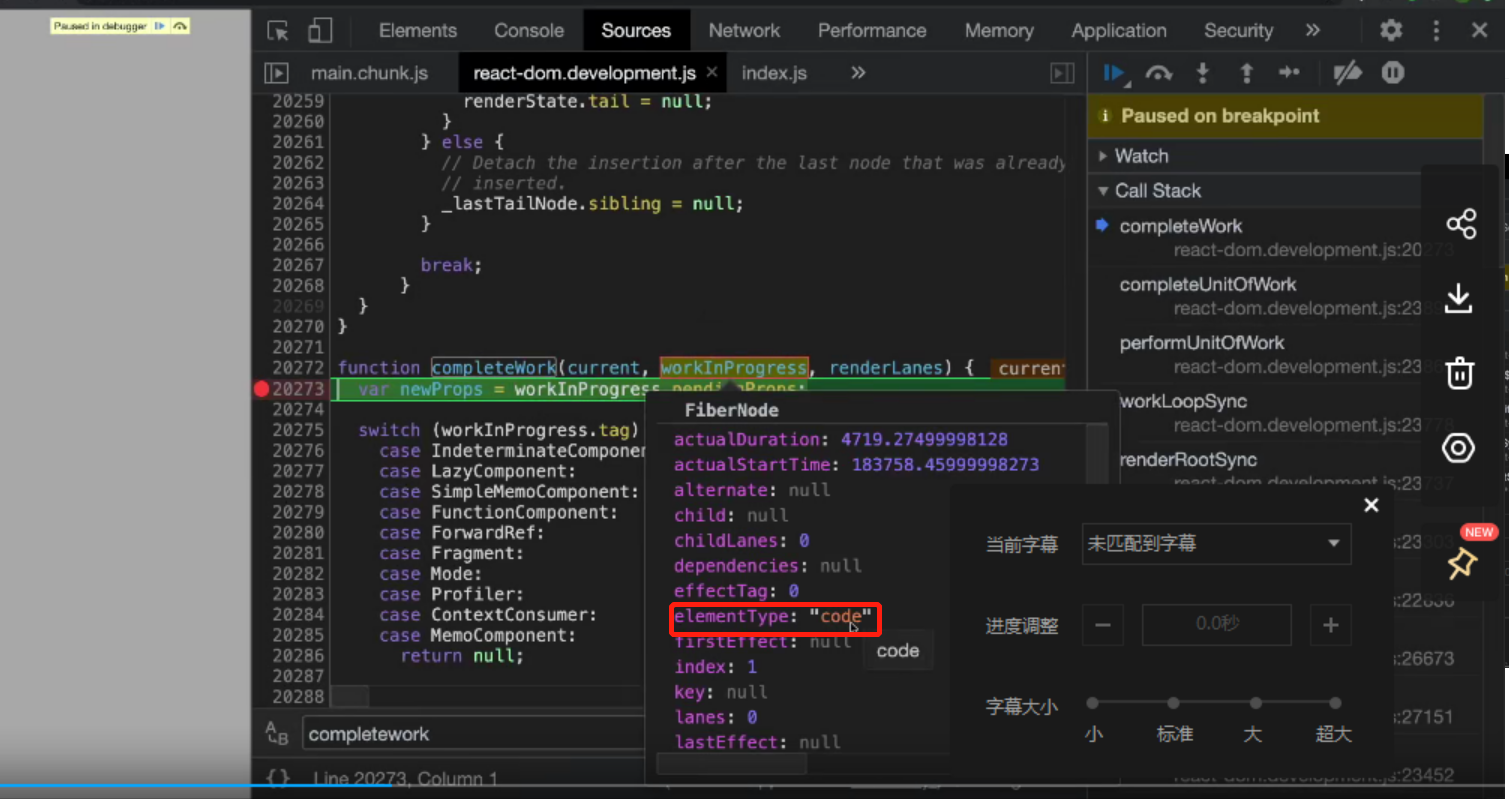
Task: Click the 0.0秒 timing adjustment field
Action: pyautogui.click(x=1216, y=625)
